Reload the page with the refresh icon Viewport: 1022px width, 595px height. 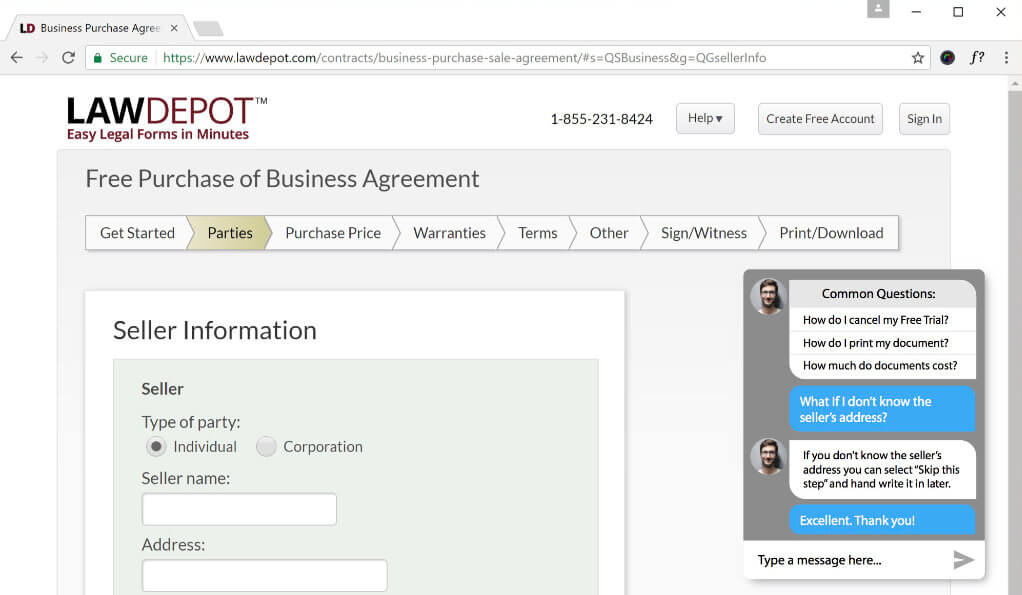pos(68,58)
